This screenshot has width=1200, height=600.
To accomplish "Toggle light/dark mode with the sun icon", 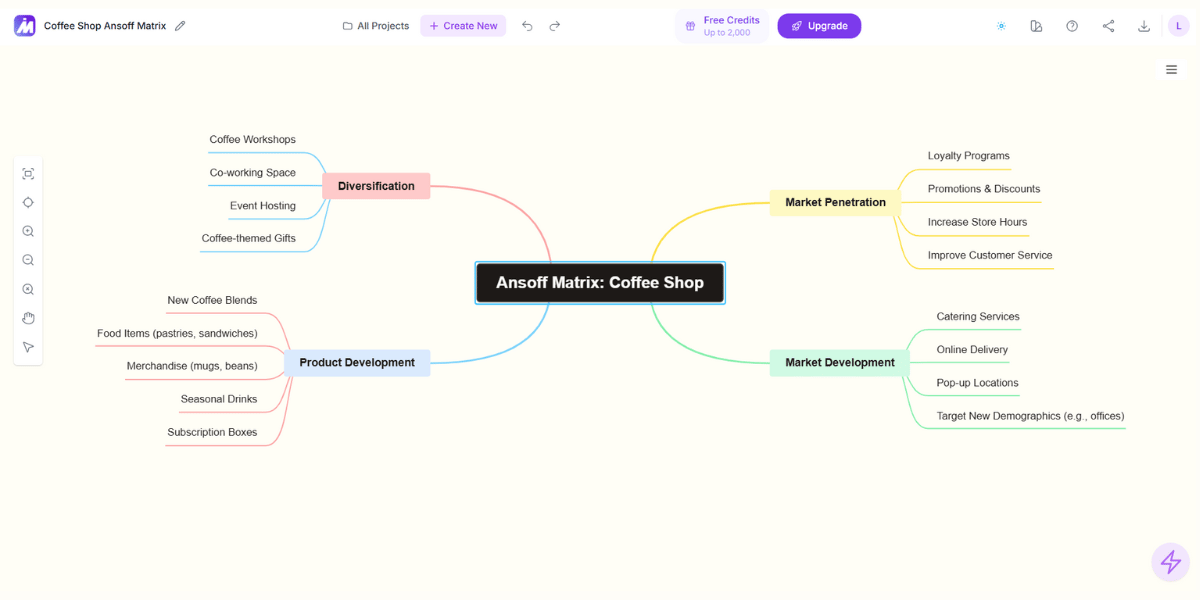I will pos(1001,25).
